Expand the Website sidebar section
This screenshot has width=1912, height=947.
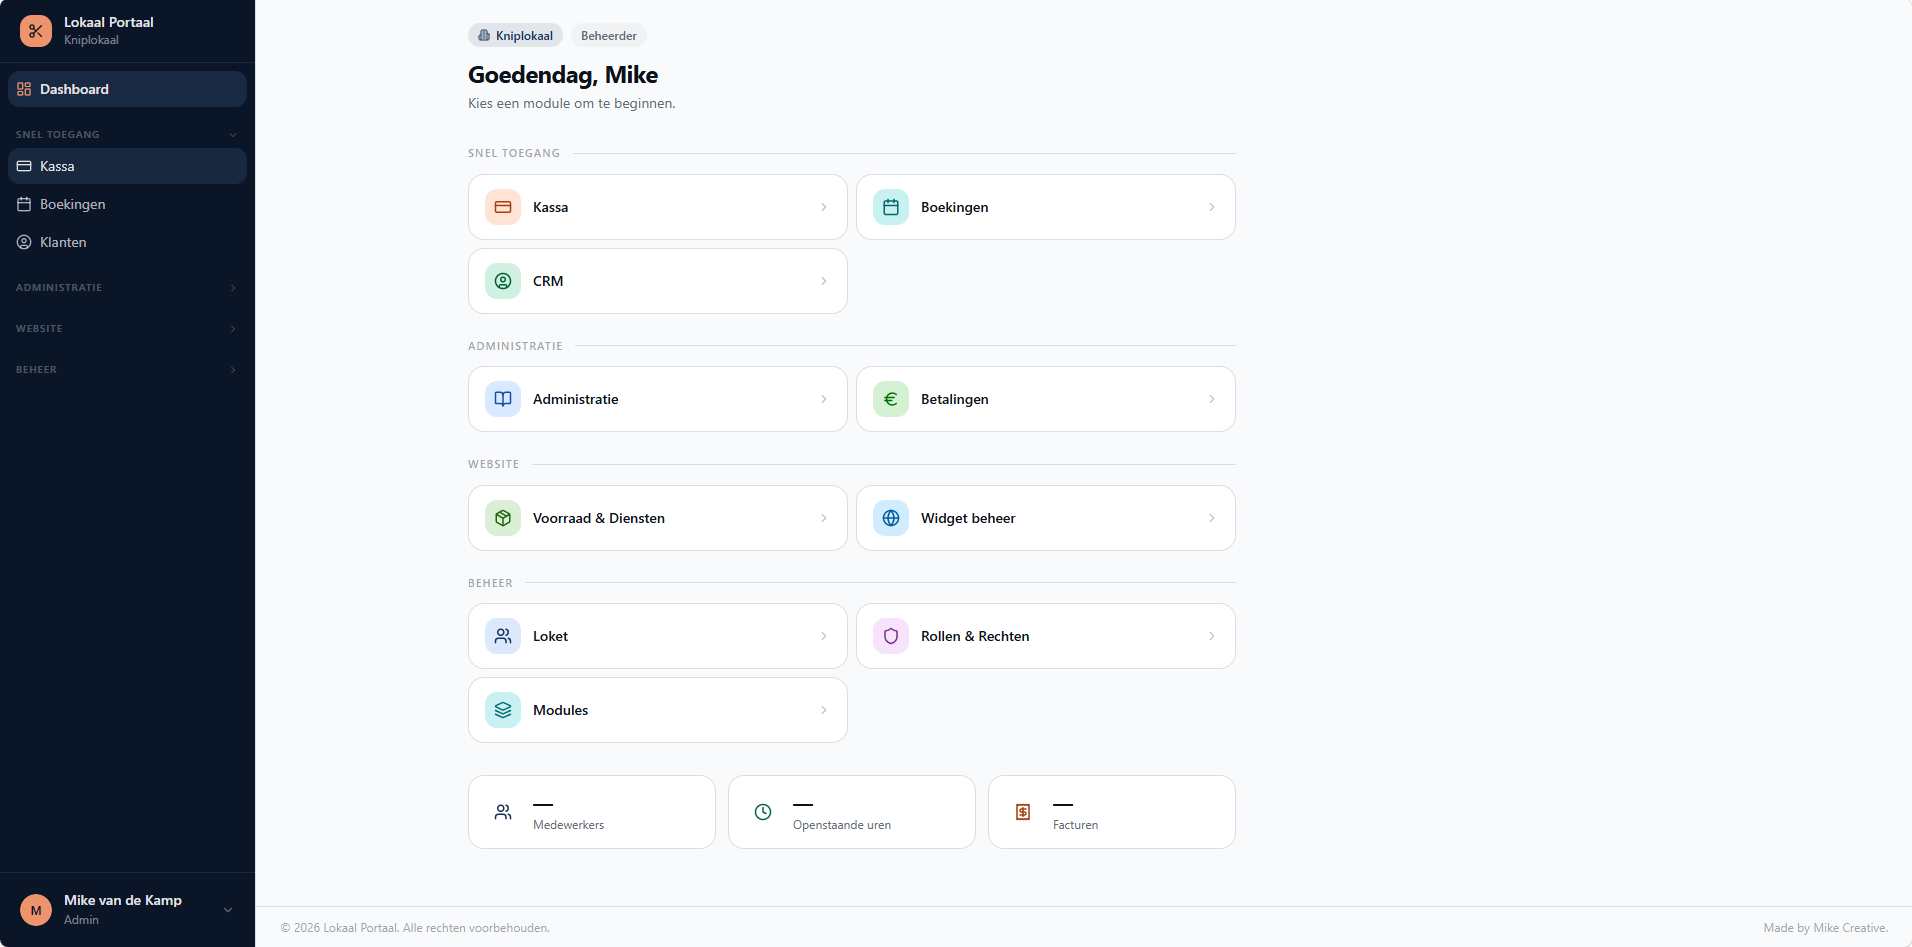(127, 329)
